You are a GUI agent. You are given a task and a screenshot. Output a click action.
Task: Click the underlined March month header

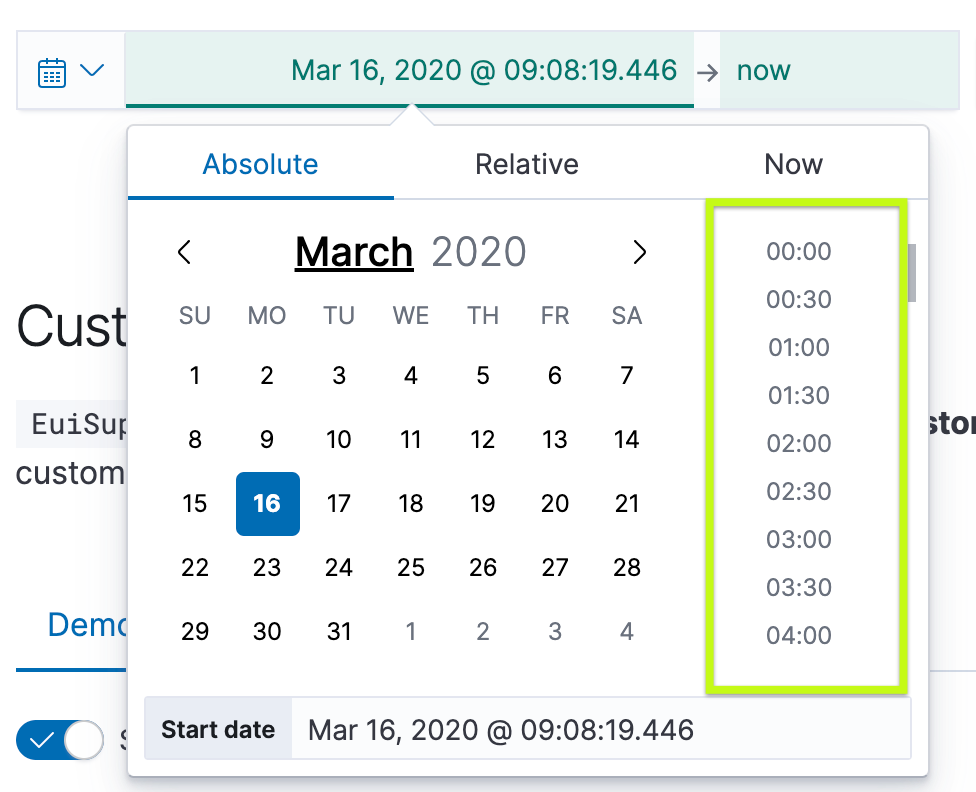coord(354,252)
